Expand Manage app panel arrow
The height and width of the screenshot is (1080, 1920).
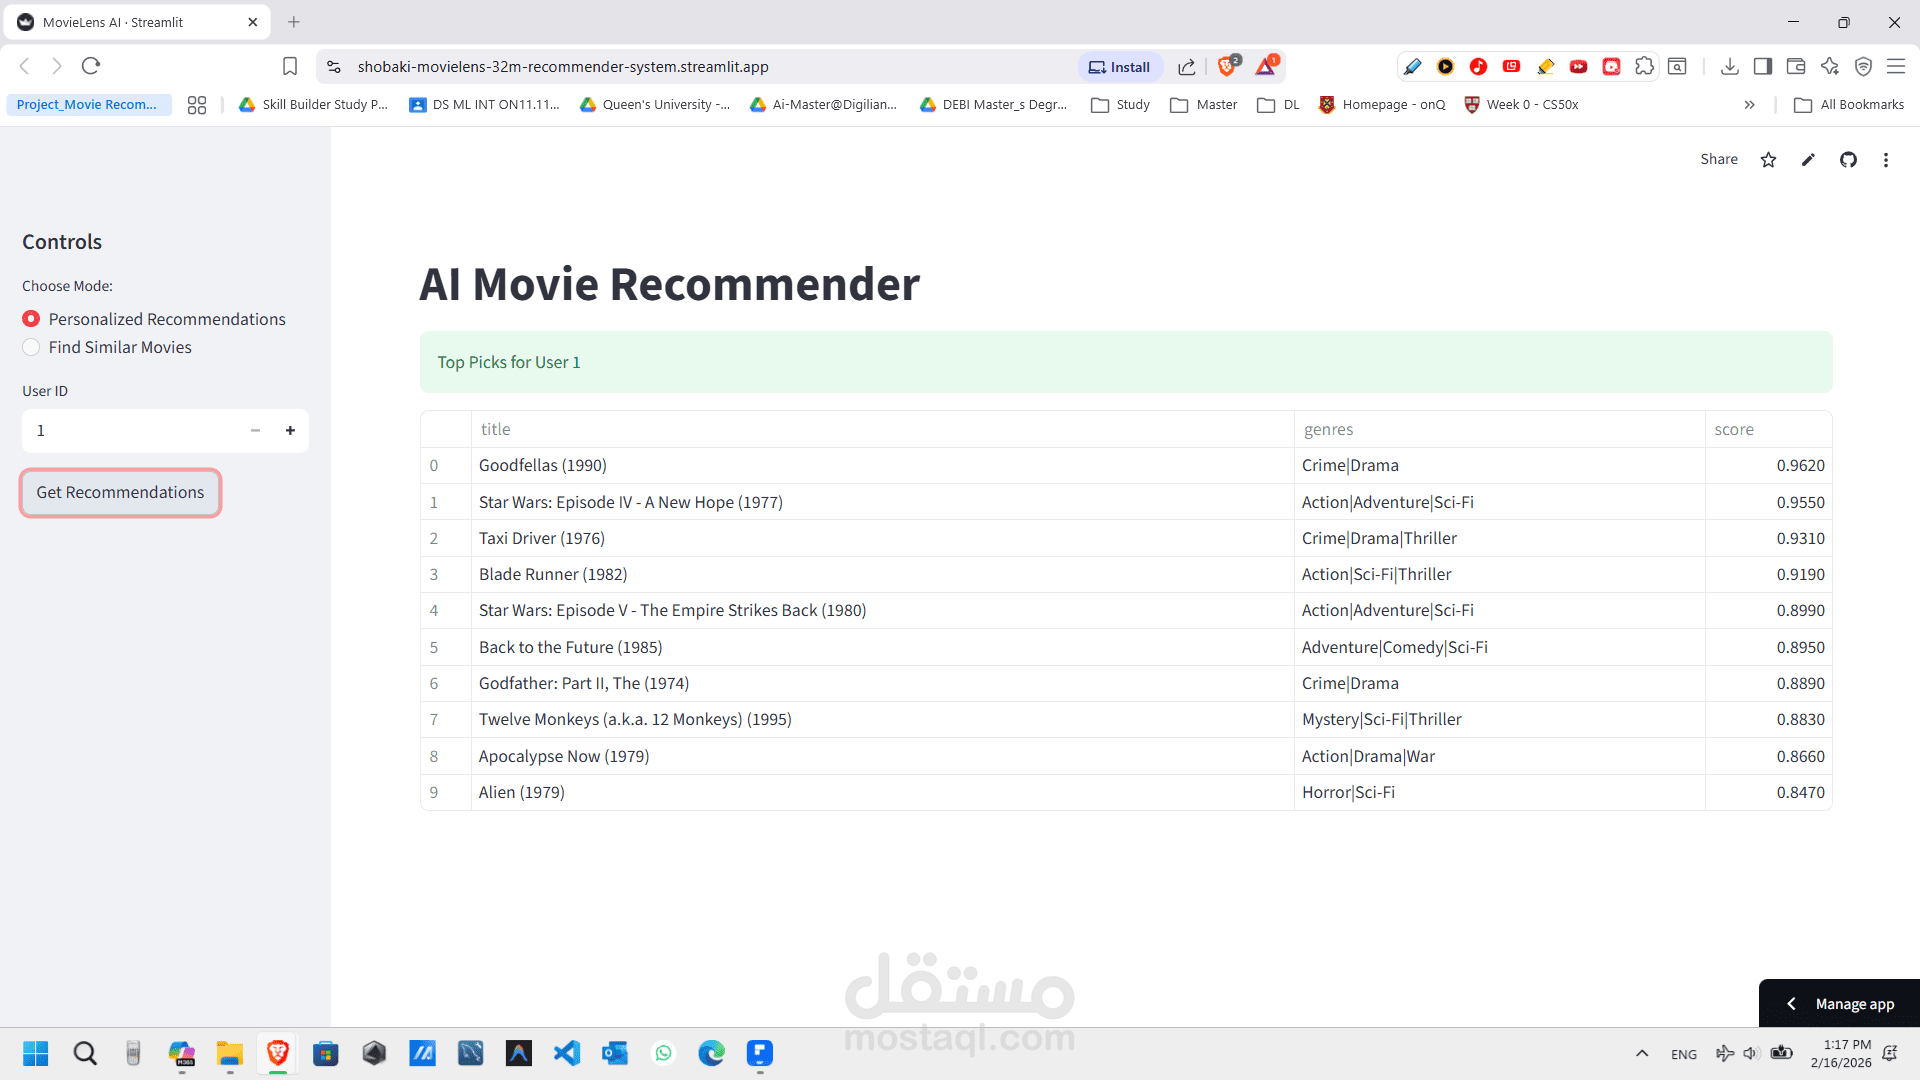pyautogui.click(x=1791, y=1004)
